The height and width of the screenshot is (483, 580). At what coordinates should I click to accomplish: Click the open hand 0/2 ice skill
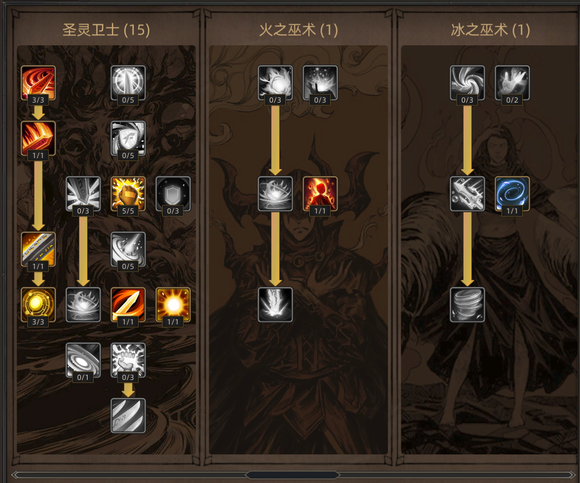click(512, 83)
